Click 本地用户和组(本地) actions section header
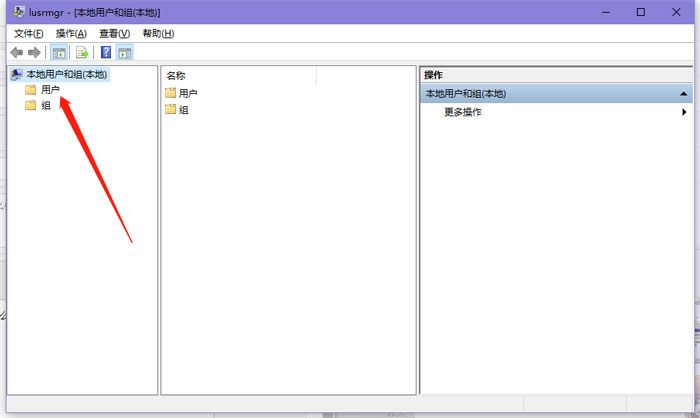The height and width of the screenshot is (418, 700). [556, 94]
